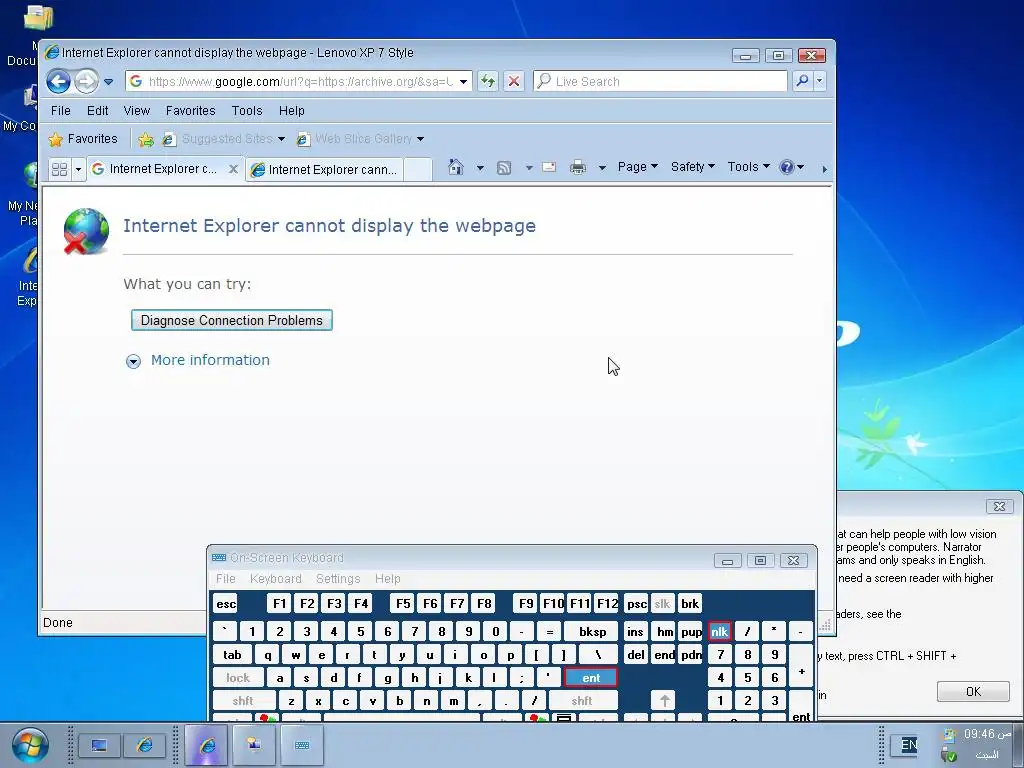
Task: Click the highlighted ent key beside the apostrophe key
Action: (x=591, y=678)
